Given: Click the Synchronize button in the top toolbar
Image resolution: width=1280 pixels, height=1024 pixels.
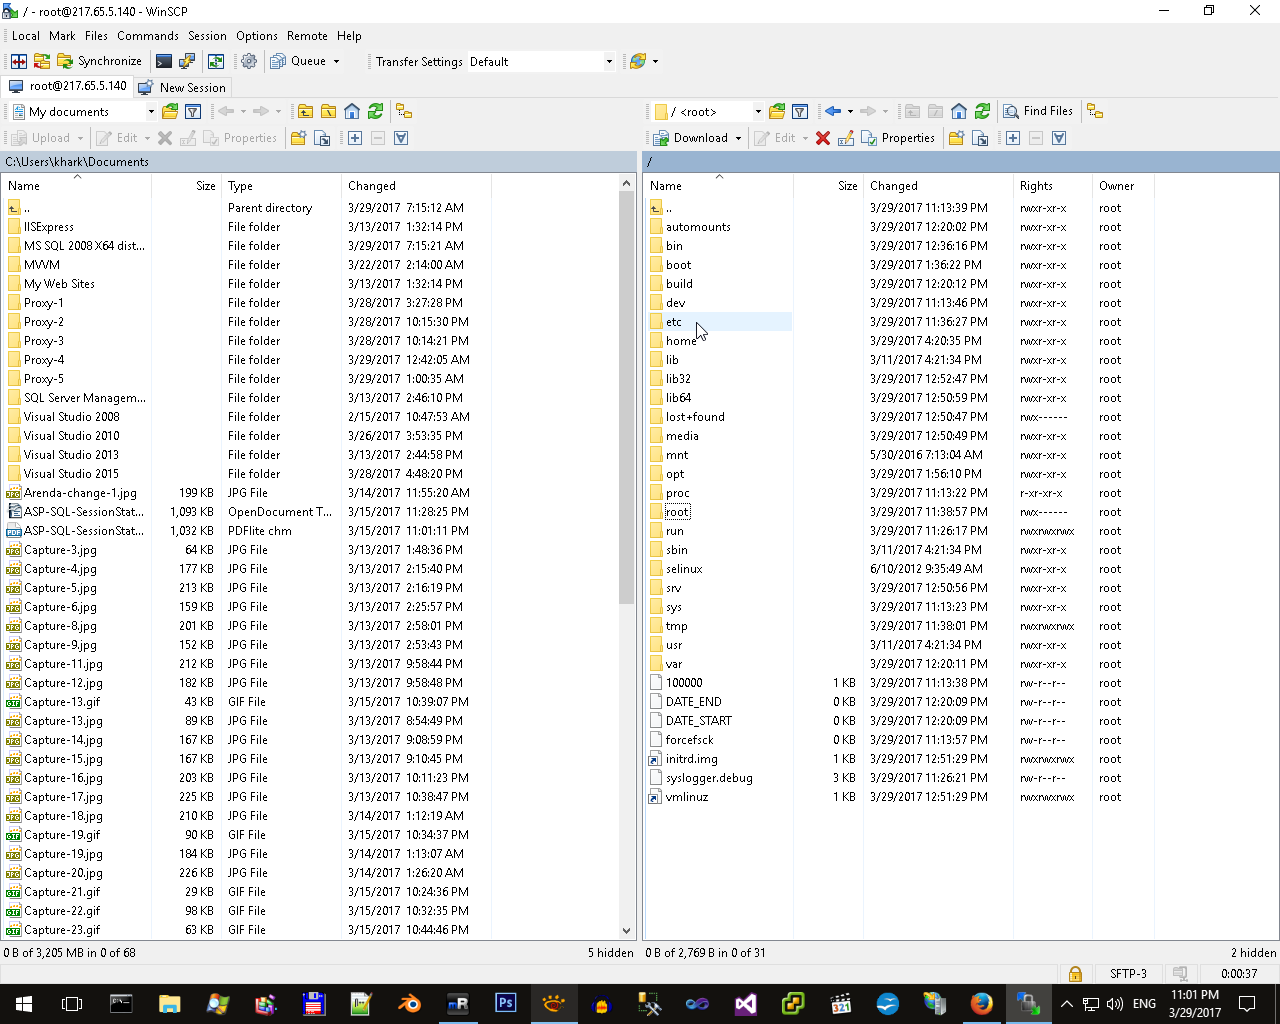Looking at the screenshot, I should [99, 61].
